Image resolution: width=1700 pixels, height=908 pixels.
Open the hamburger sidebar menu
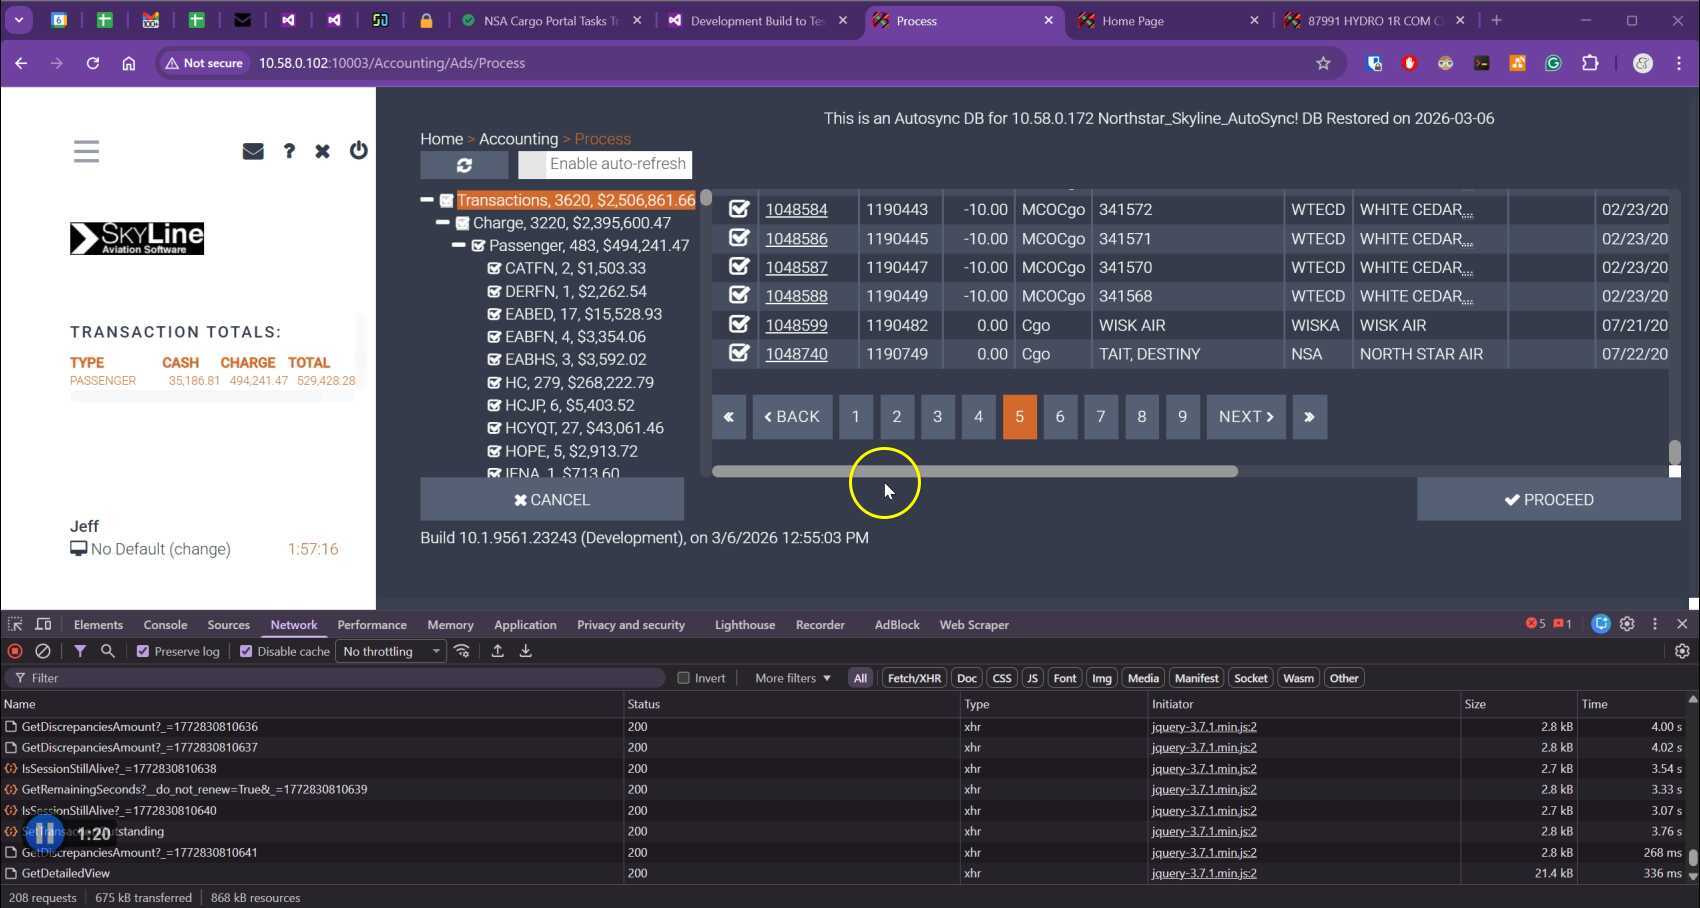(x=86, y=151)
